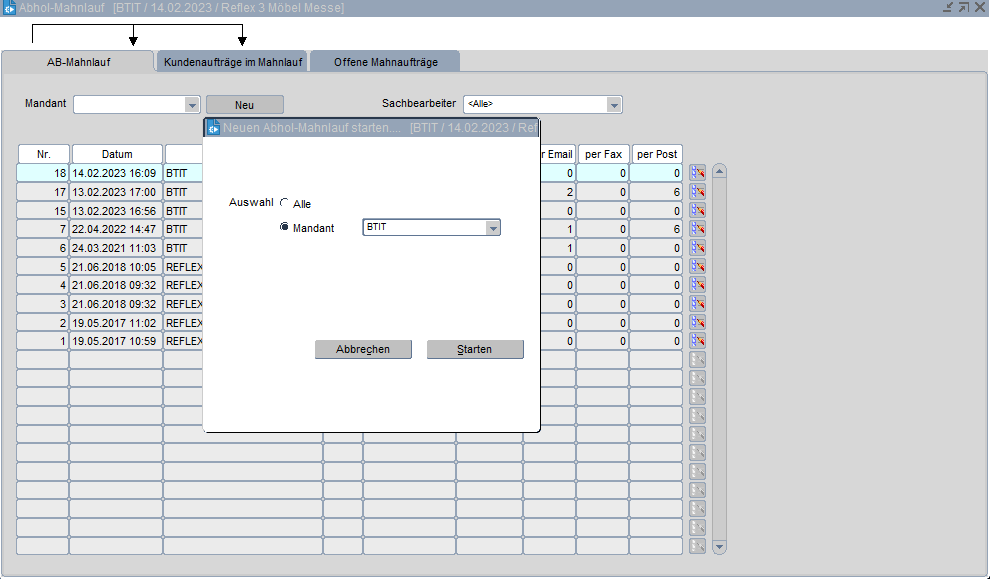Viewport: 990px width, 579px height.
Task: Open the row icon for run Nr. 15
Action: pyautogui.click(x=697, y=210)
